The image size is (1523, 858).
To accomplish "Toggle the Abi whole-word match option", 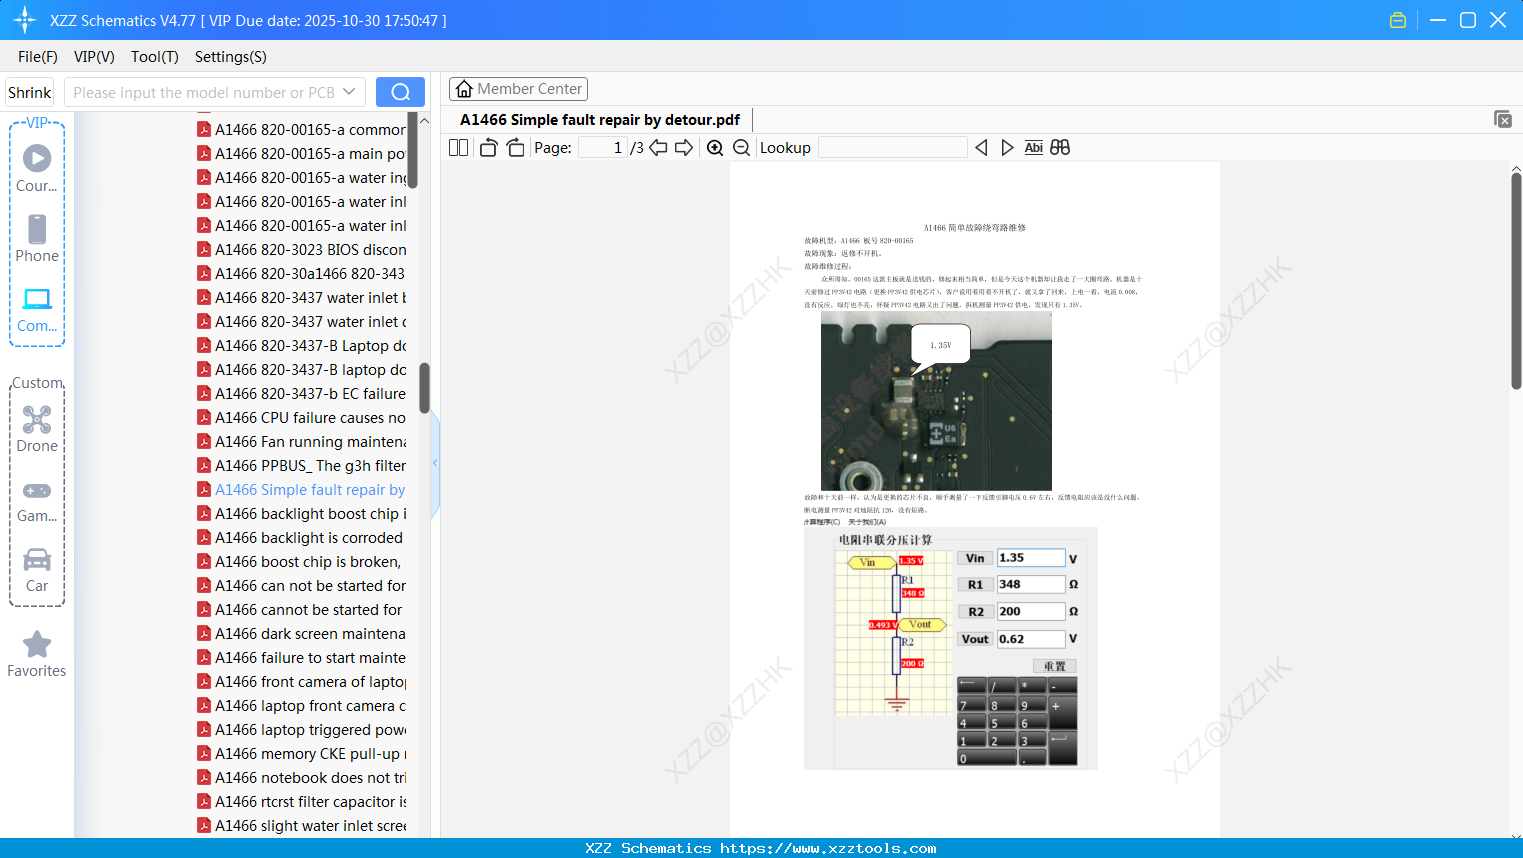I will [1034, 148].
